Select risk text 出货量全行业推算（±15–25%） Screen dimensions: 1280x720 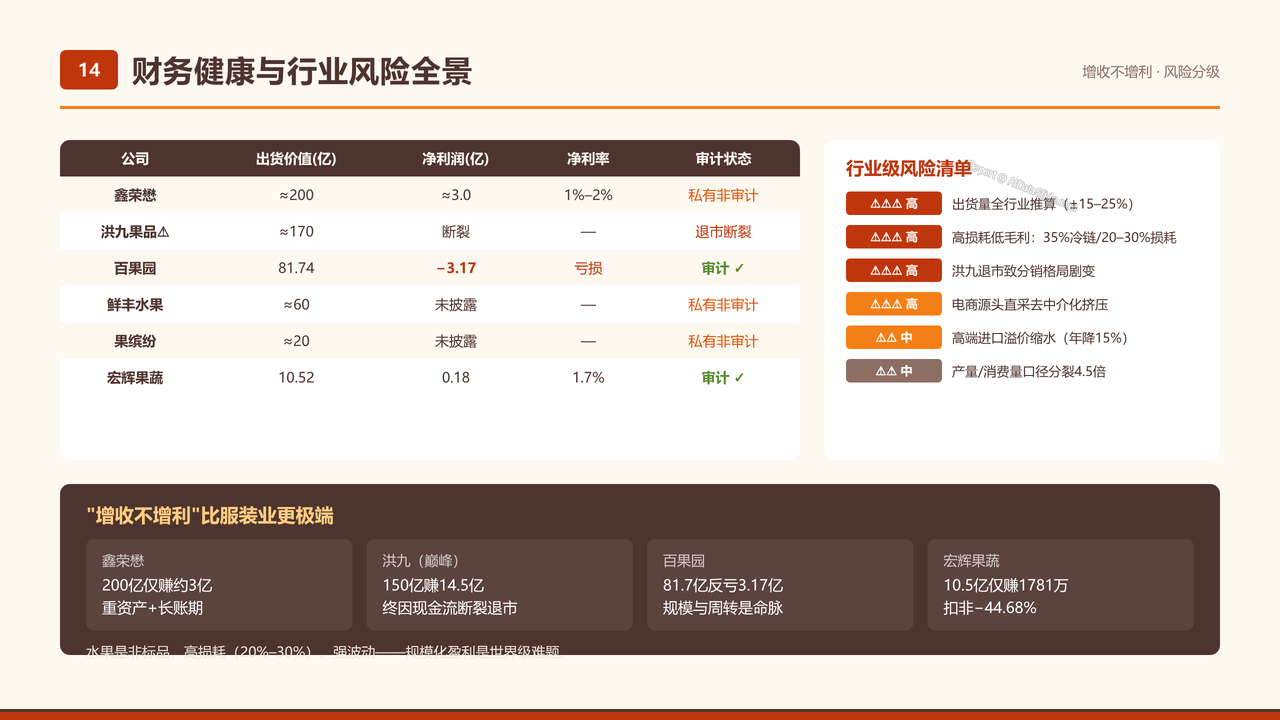click(1042, 204)
